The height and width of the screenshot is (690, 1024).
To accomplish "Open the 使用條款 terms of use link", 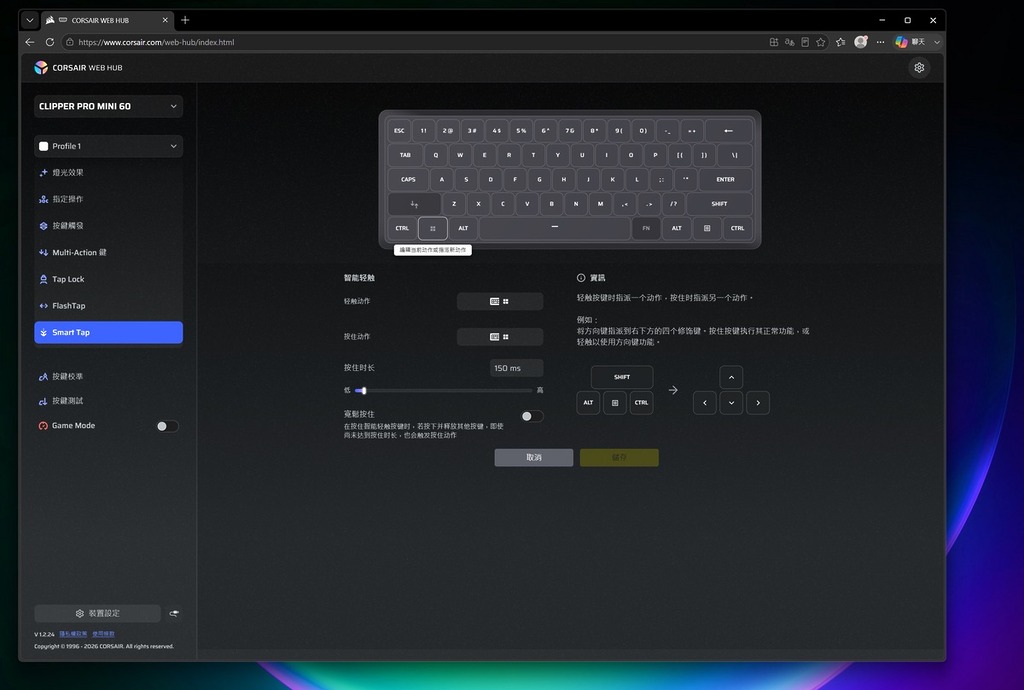I will click(103, 634).
